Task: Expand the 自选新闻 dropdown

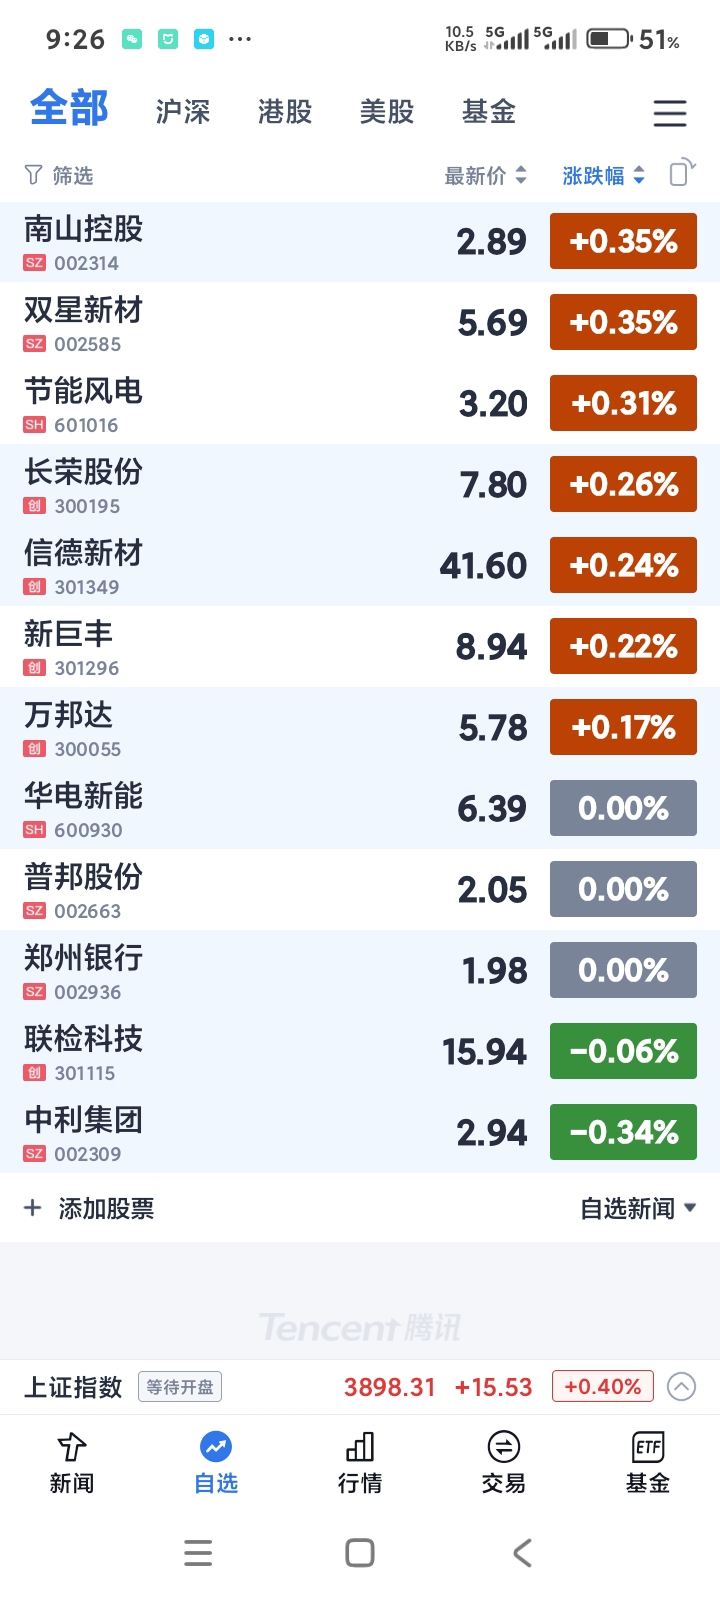Action: (x=638, y=1208)
